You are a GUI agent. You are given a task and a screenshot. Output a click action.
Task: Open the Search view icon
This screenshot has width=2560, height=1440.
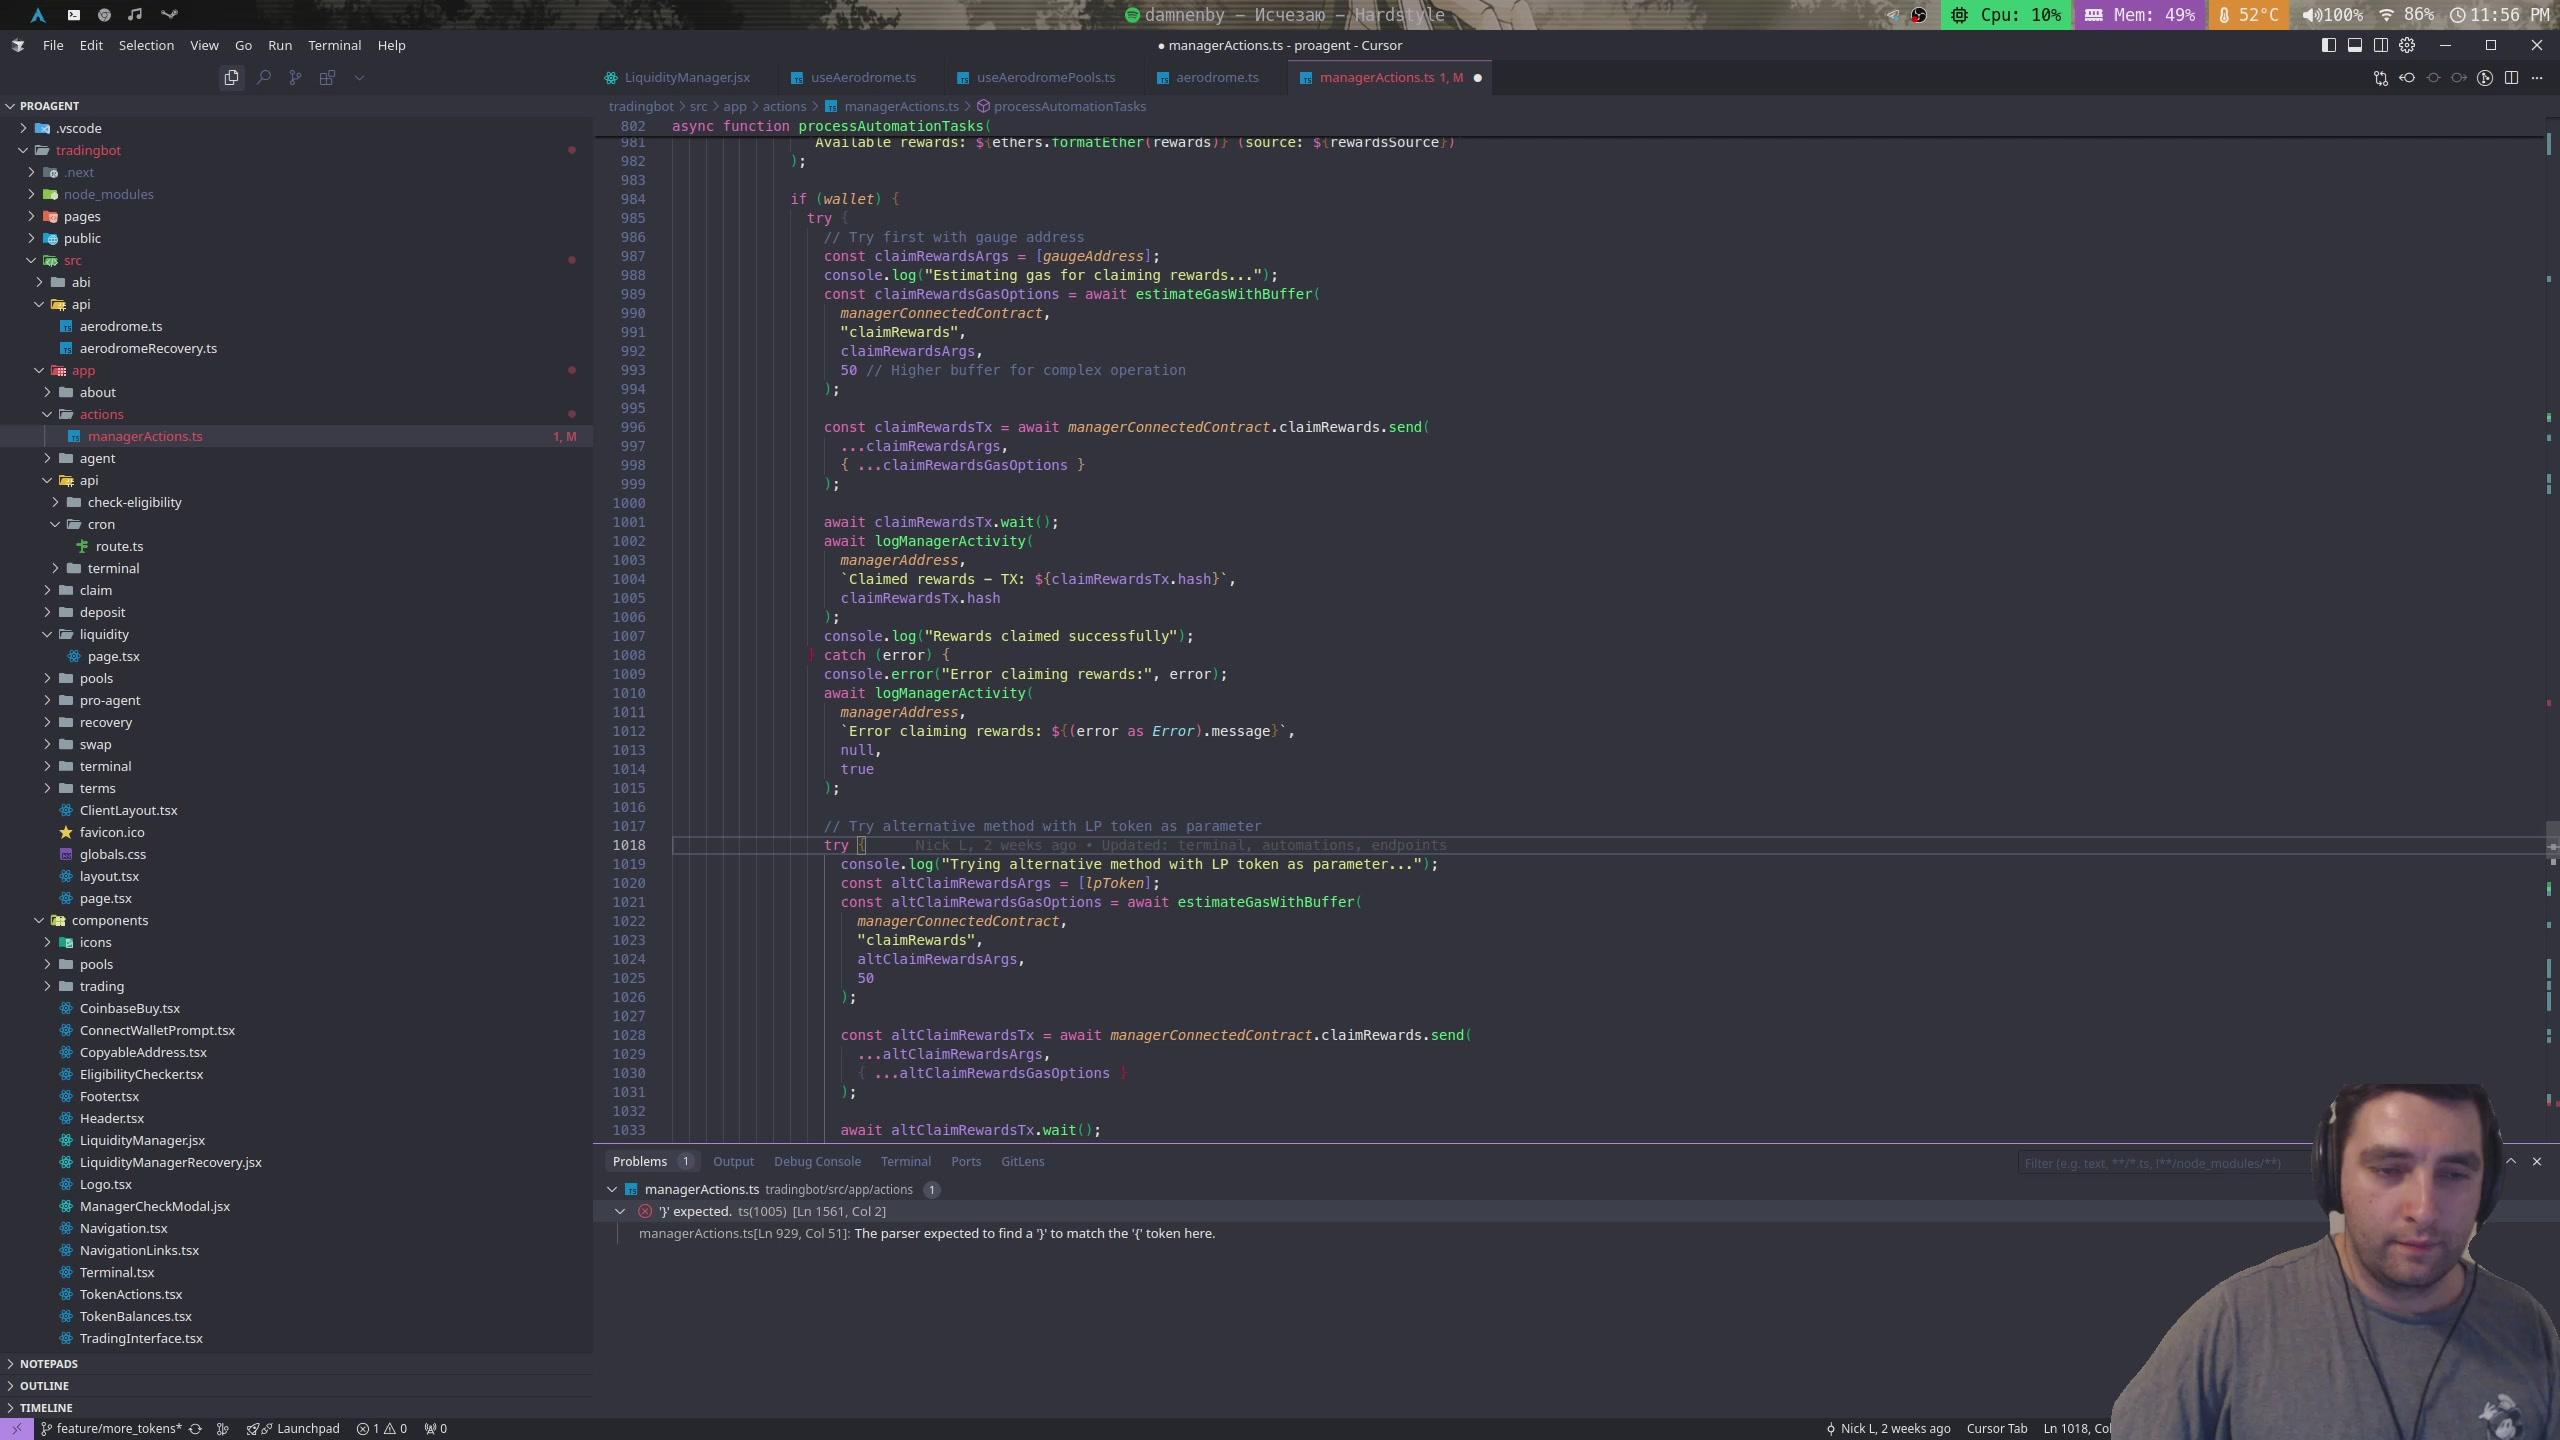point(264,77)
